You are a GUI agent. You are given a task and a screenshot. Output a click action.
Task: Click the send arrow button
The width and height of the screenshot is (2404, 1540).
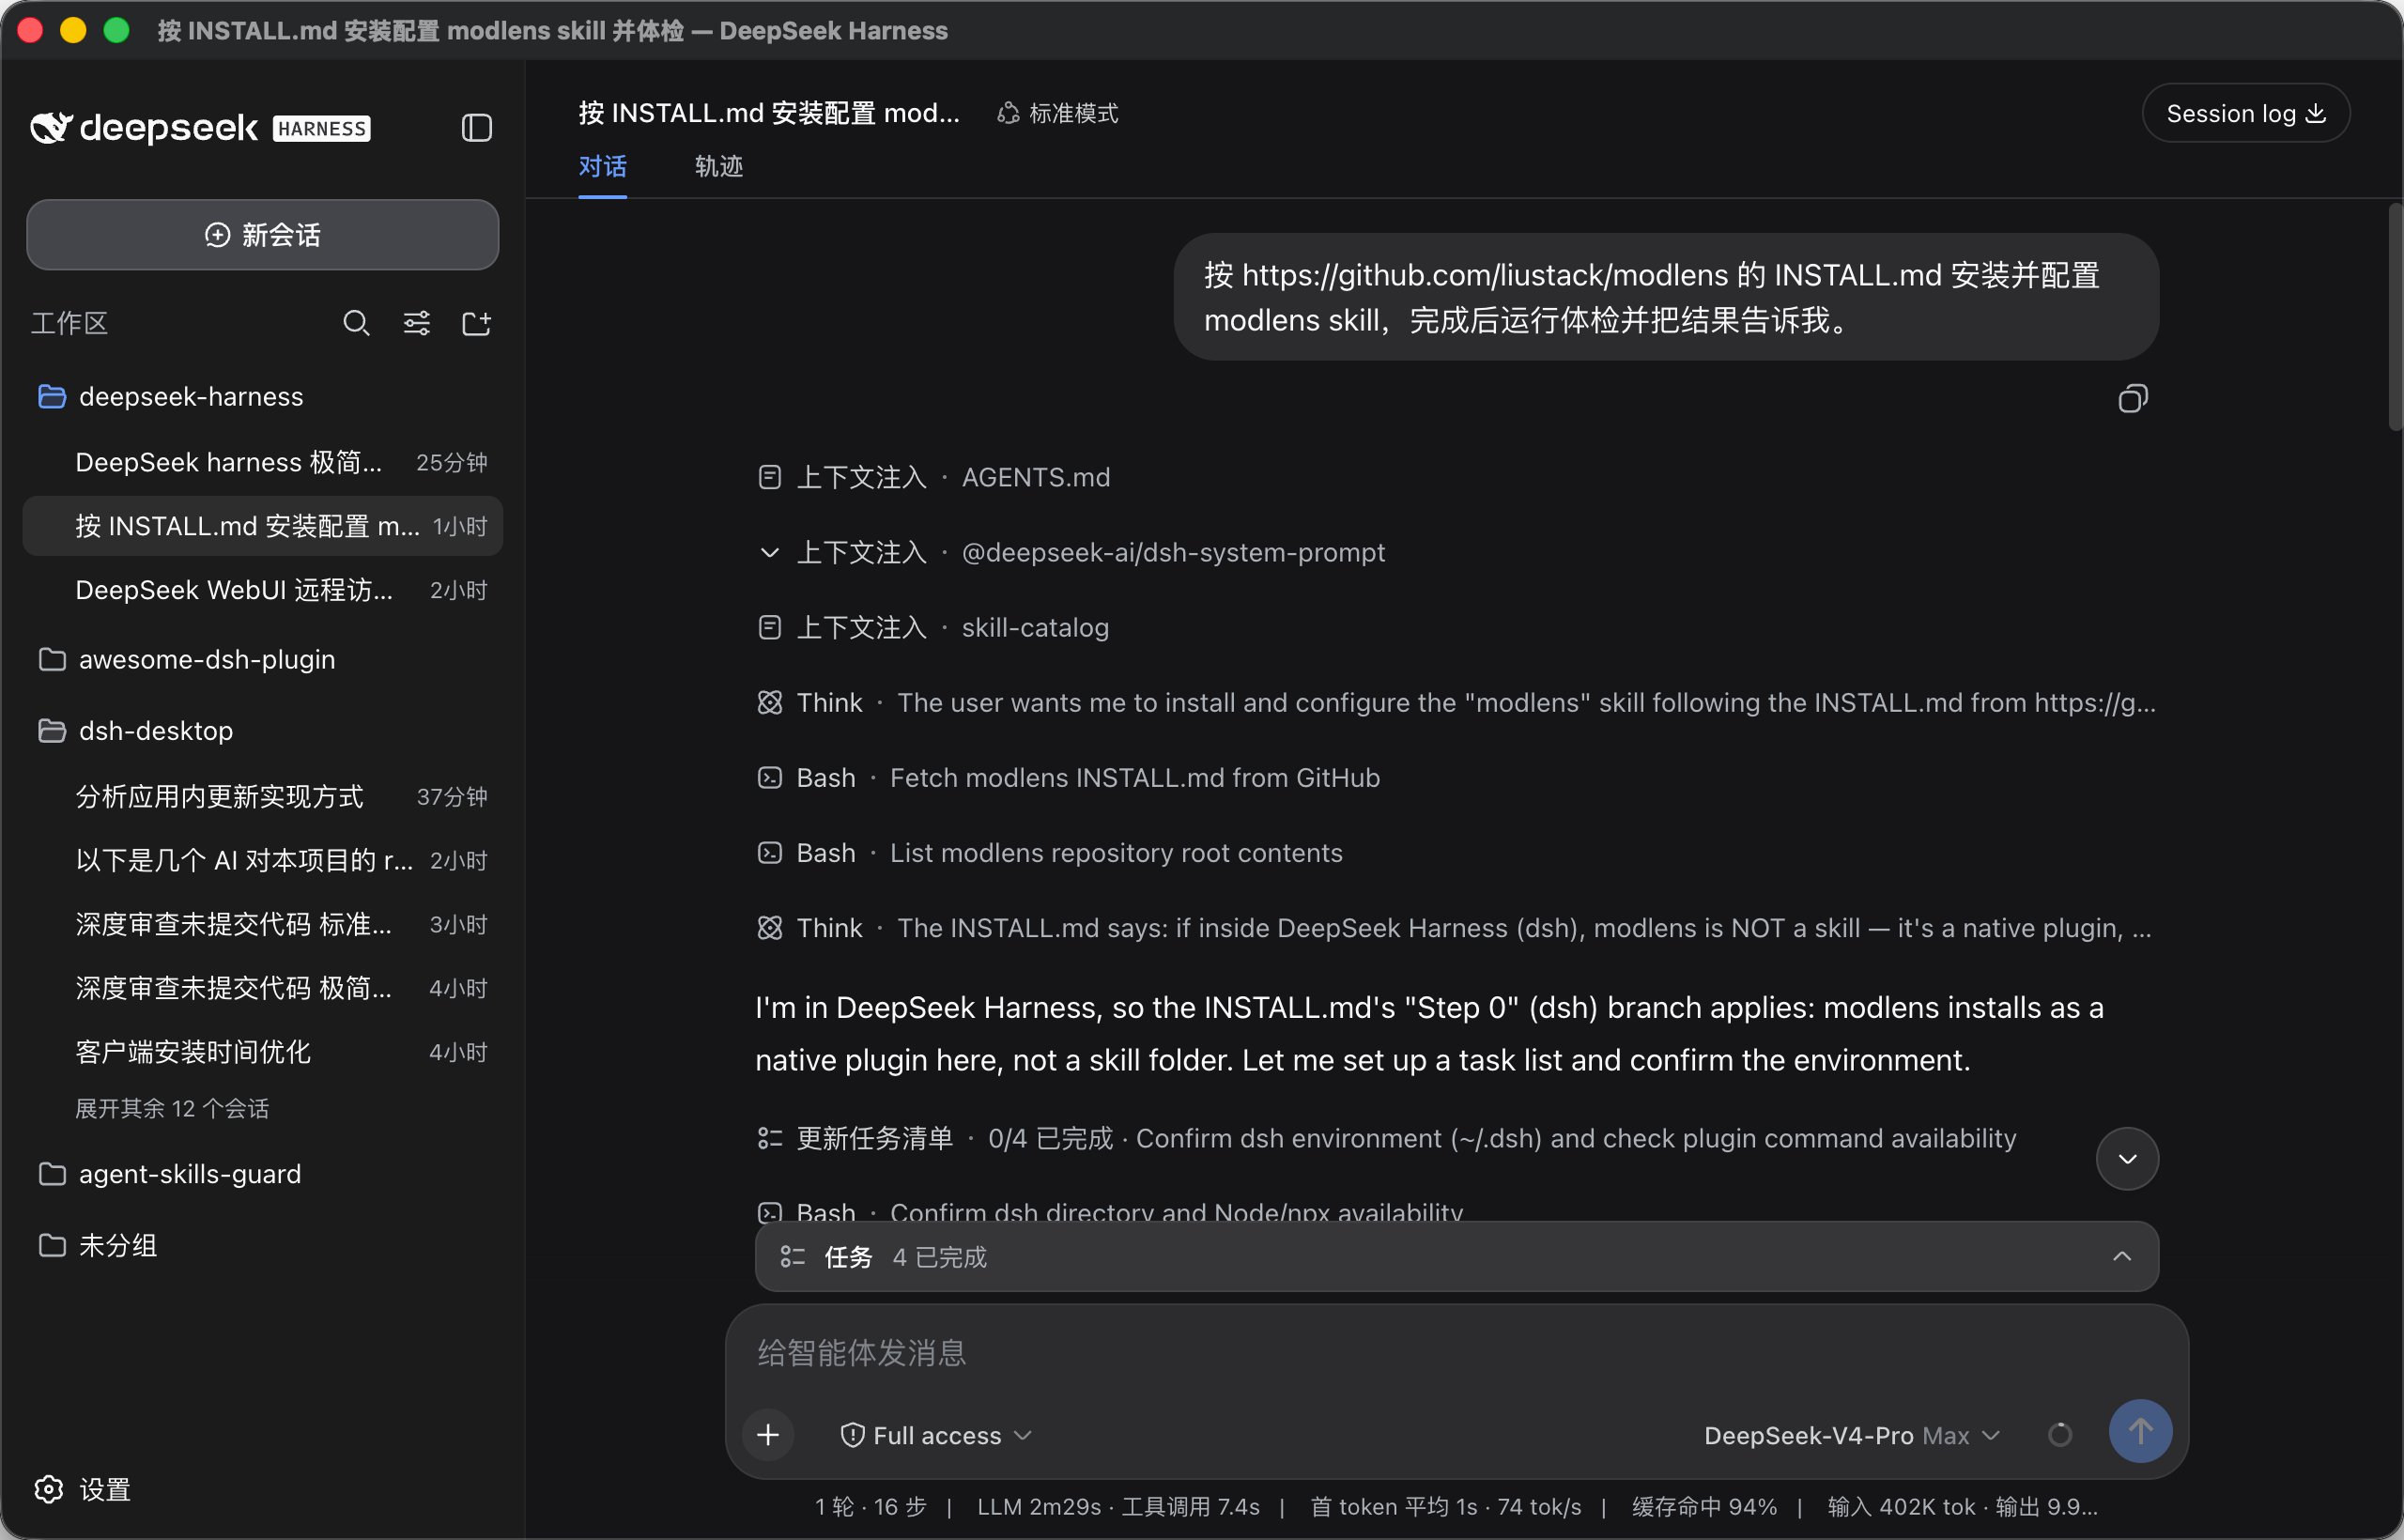click(2140, 1432)
